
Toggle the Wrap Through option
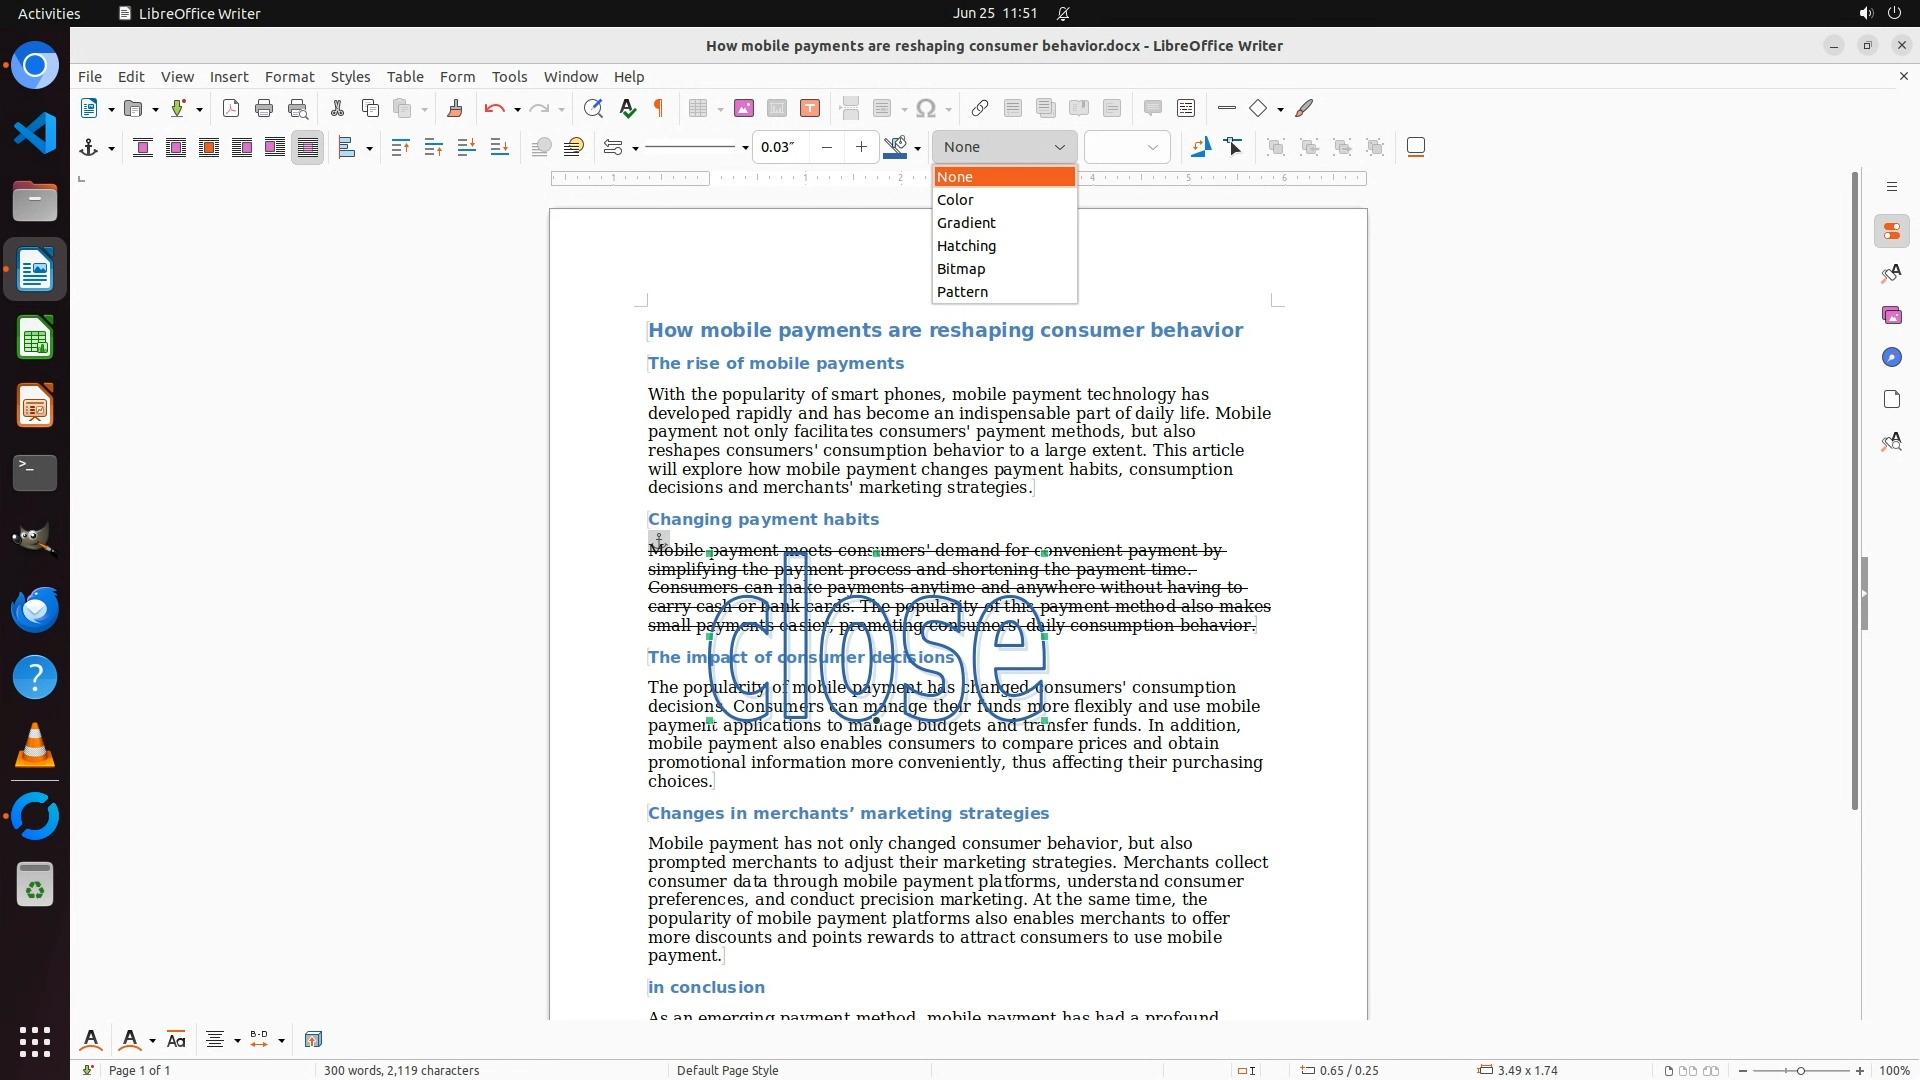308,148
